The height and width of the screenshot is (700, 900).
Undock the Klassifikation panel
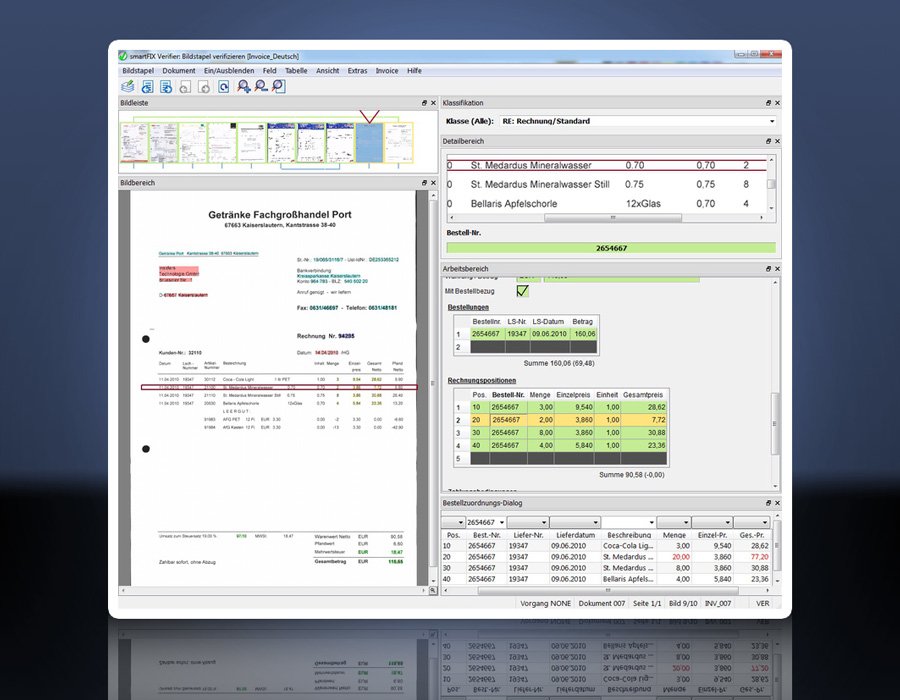(x=768, y=103)
